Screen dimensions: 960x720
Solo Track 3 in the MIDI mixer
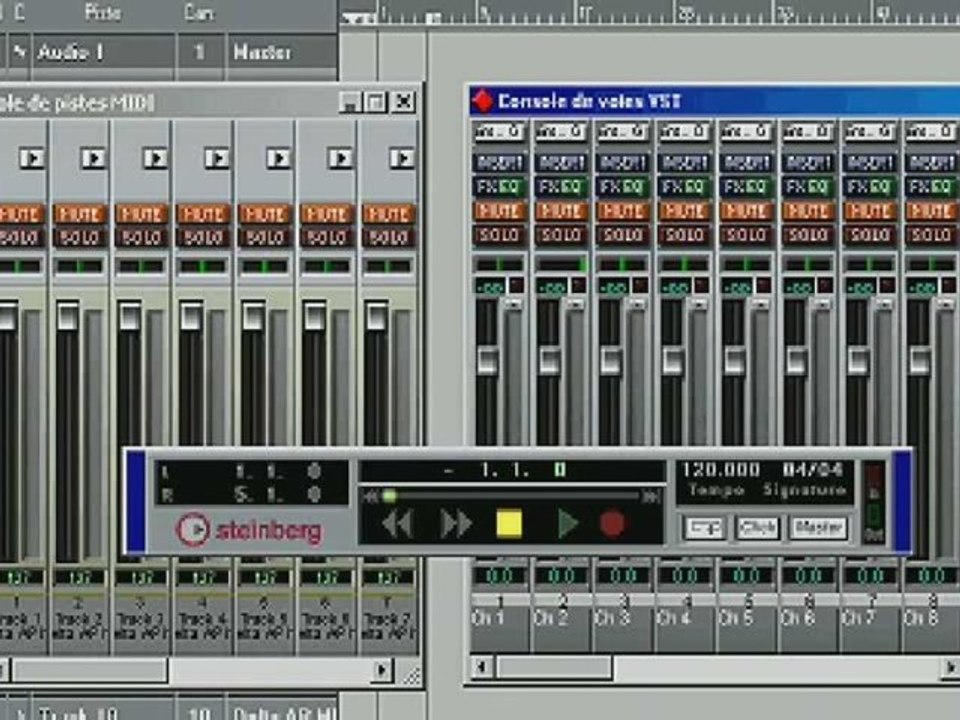[x=141, y=238]
